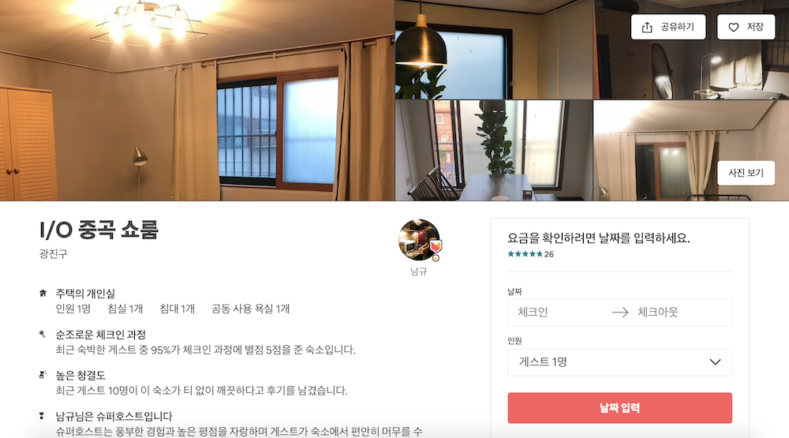The image size is (789, 438).
Task: Click the superhost badge on host avatar
Action: point(435,249)
